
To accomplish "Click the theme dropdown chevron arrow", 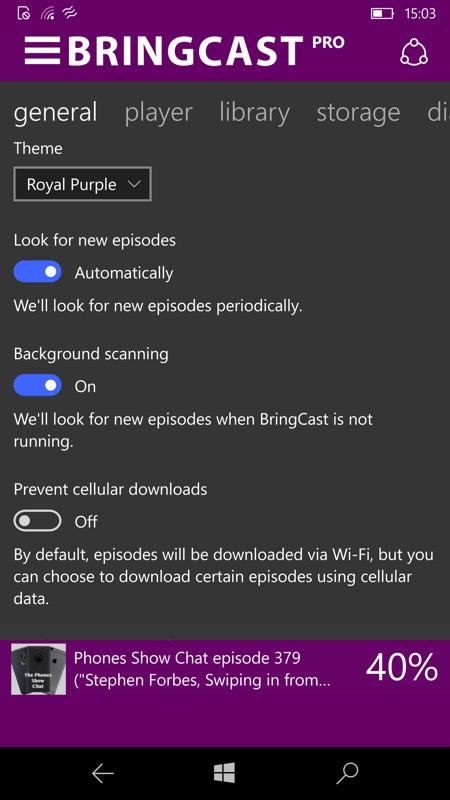I will 134,184.
